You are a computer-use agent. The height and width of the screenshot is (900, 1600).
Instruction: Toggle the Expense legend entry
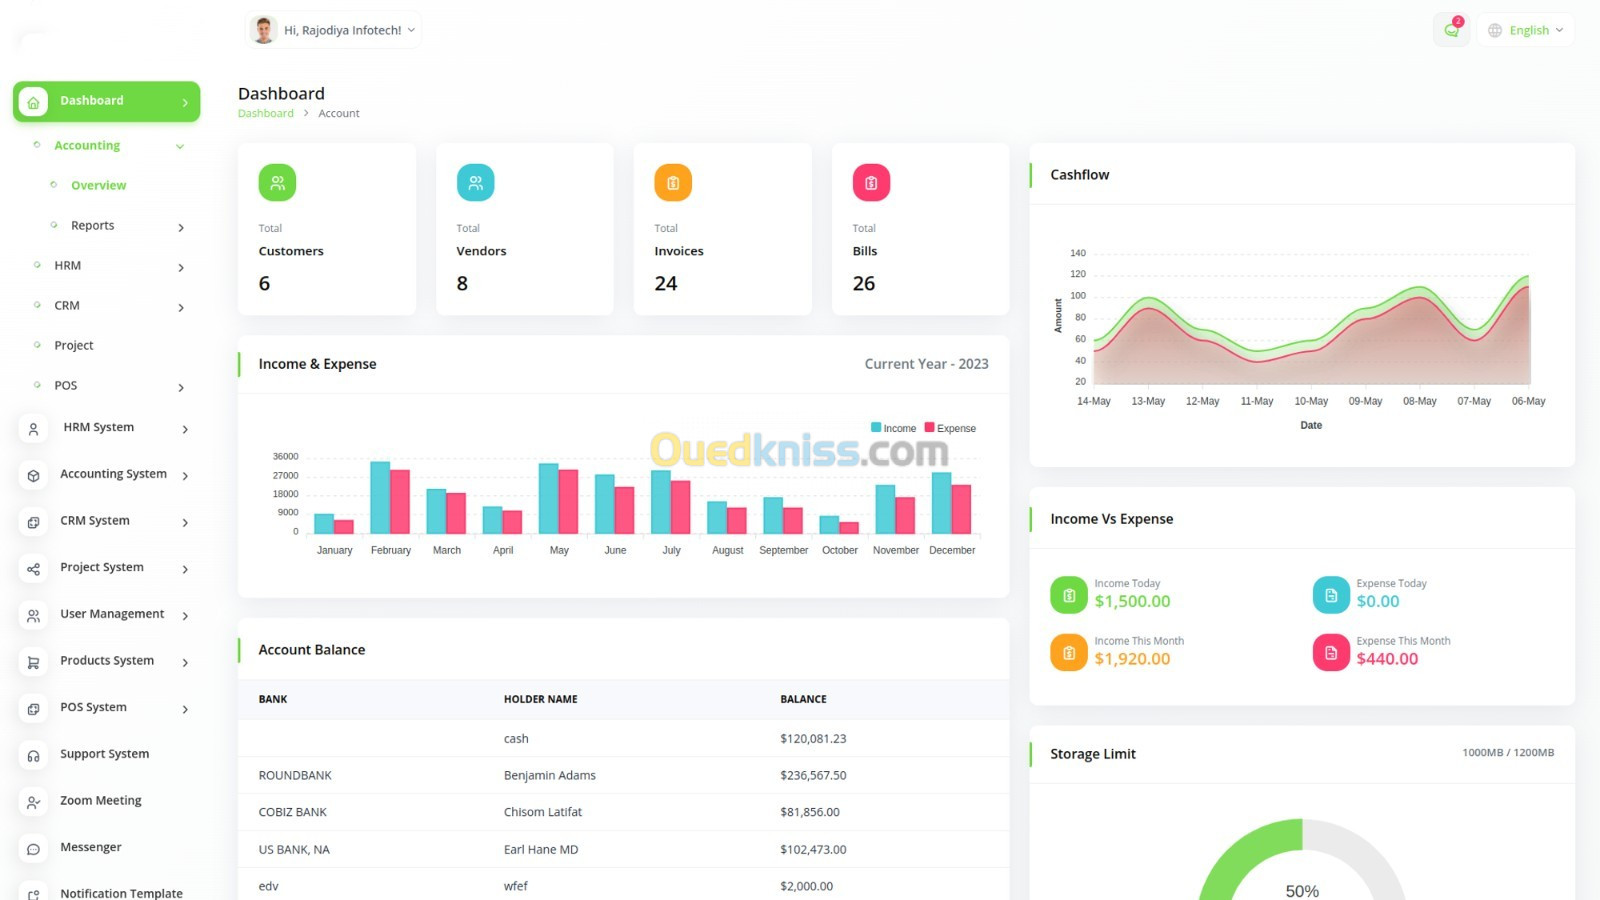(x=951, y=428)
